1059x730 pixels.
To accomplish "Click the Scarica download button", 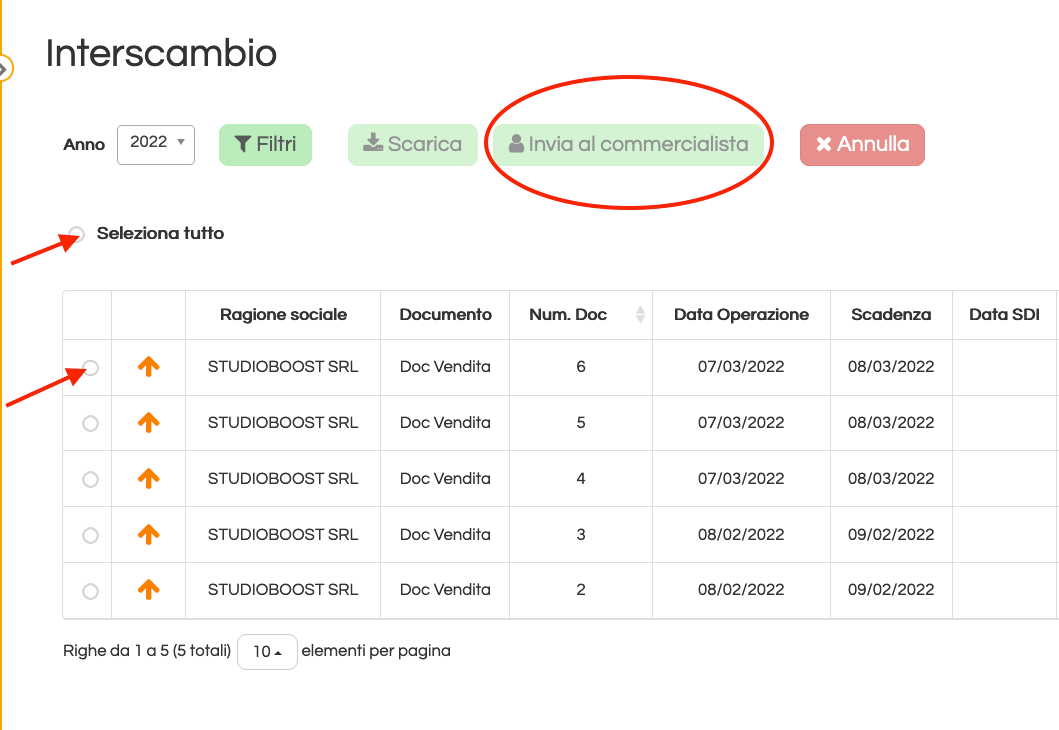I will click(x=413, y=145).
